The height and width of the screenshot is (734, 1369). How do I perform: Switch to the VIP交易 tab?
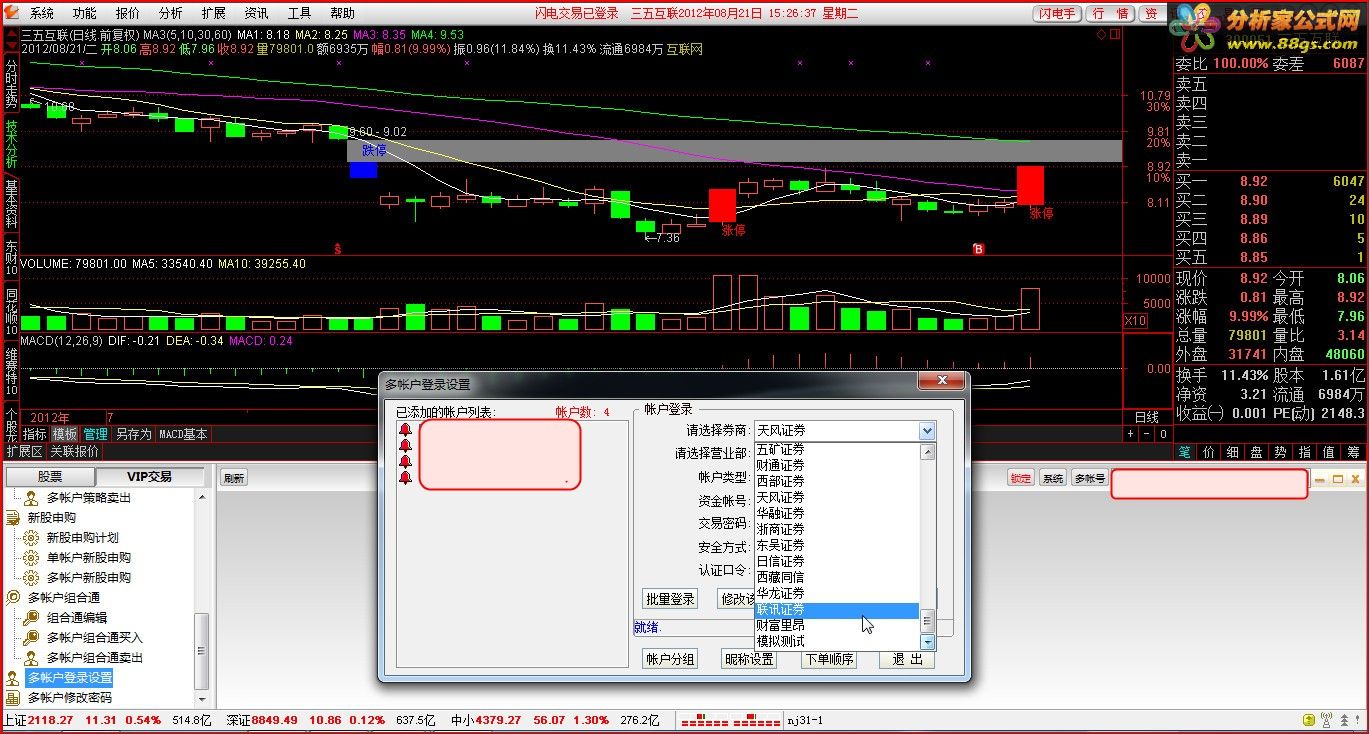(149, 477)
